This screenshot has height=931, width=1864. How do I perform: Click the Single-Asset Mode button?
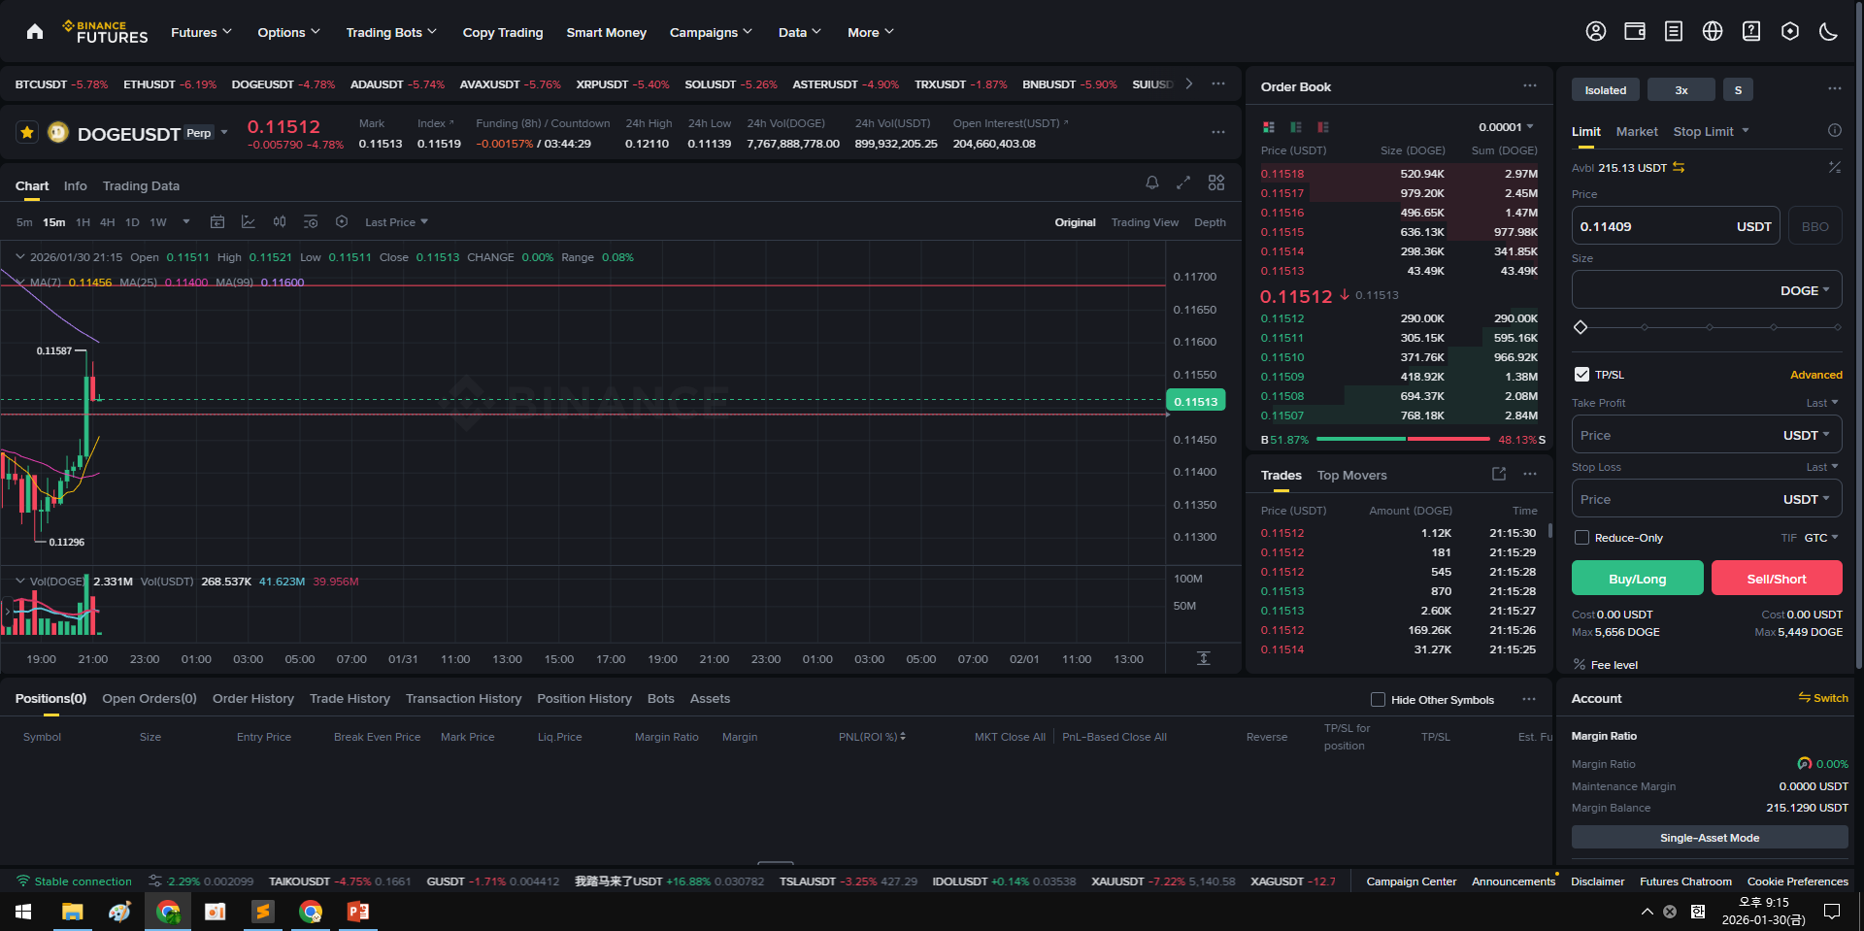[1709, 838]
